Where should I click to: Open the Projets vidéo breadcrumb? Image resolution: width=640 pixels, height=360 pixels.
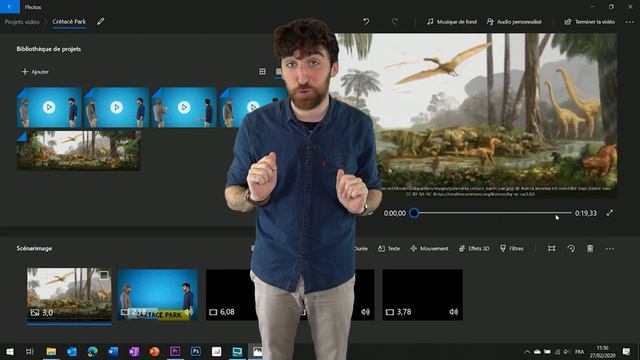coord(22,22)
